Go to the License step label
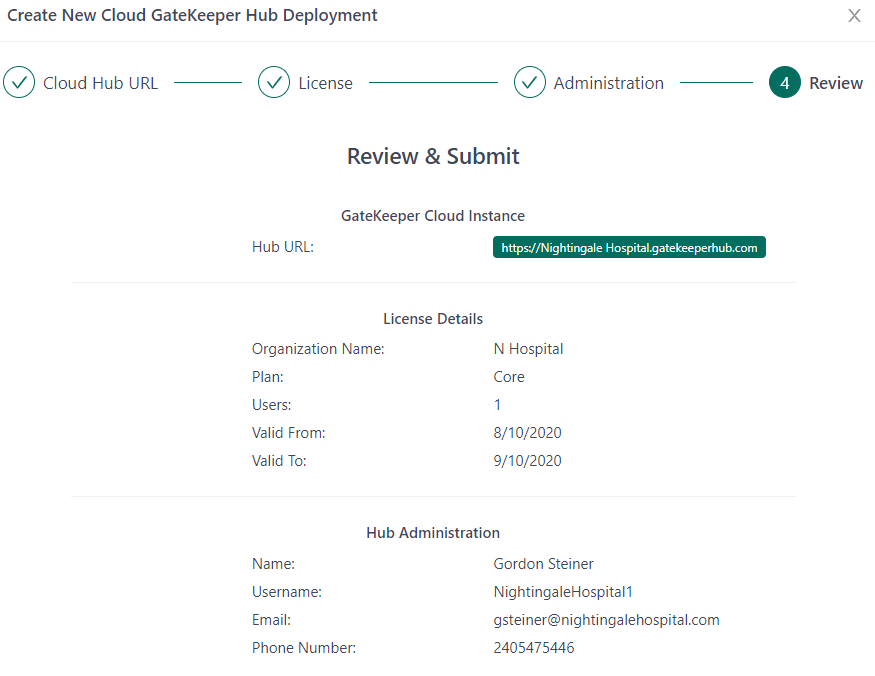The width and height of the screenshot is (875, 676). tap(325, 83)
